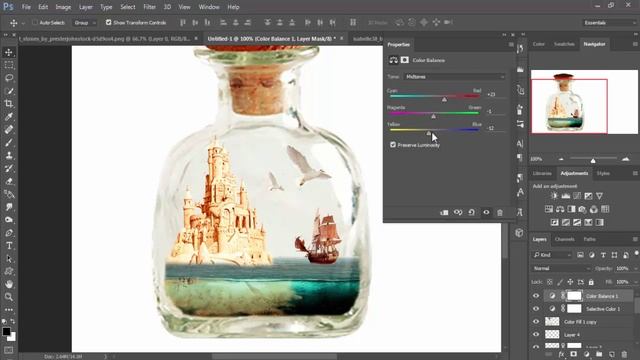Uncheck Preserve Luminosity

point(393,145)
